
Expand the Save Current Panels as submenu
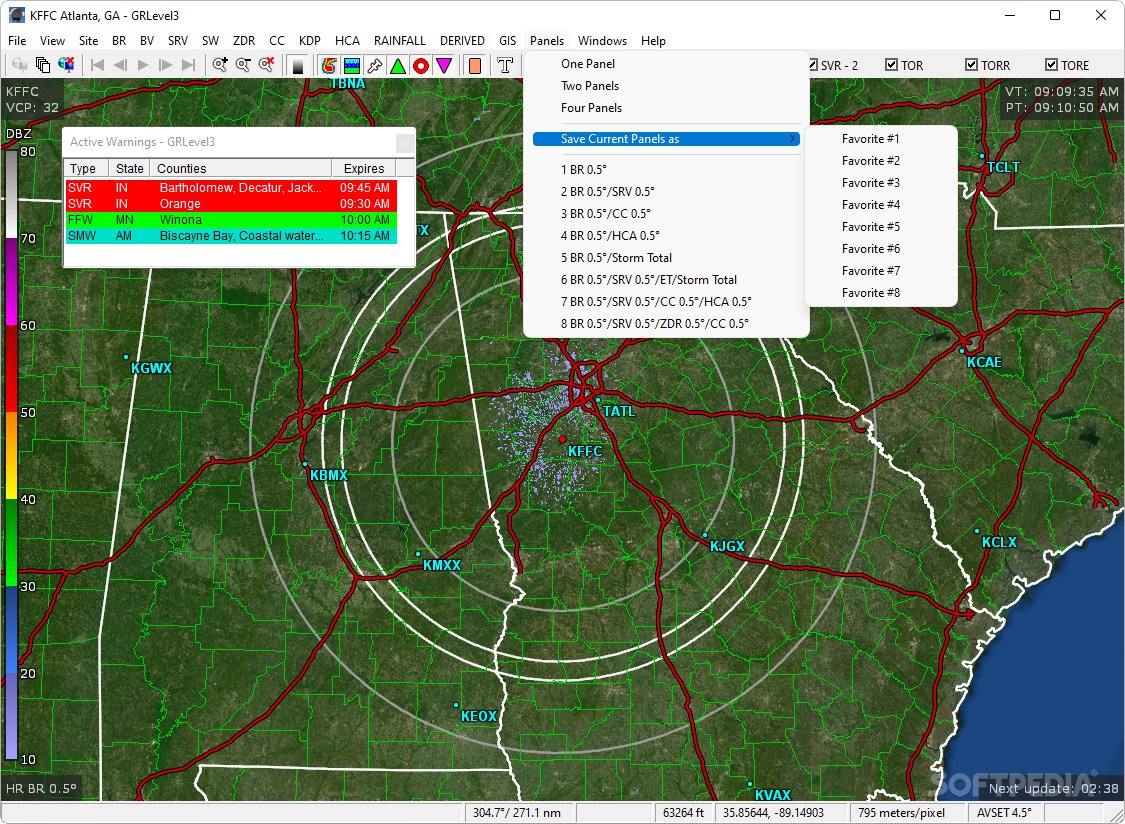pyautogui.click(x=666, y=139)
